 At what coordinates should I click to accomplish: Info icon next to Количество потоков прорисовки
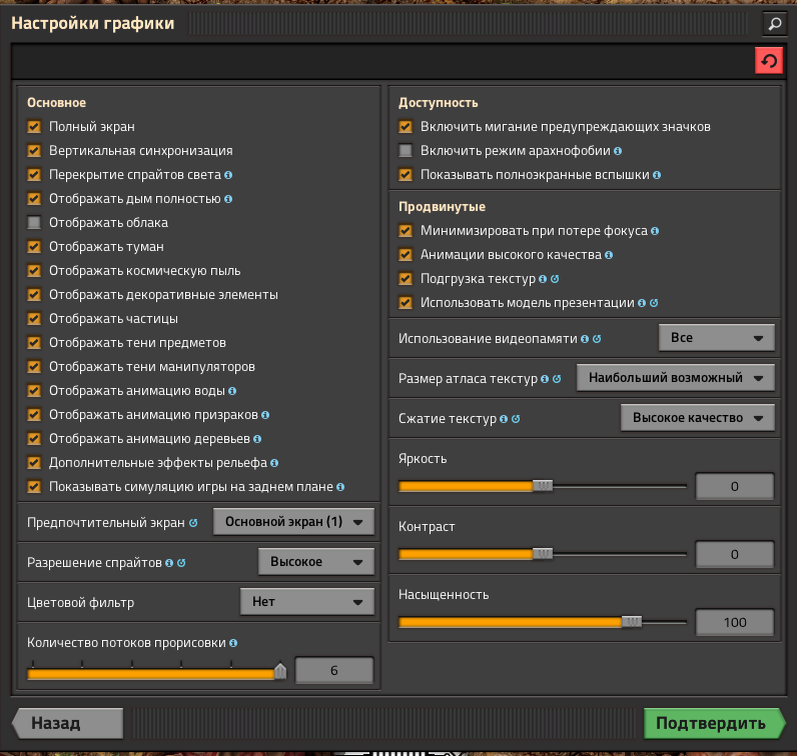pyautogui.click(x=233, y=643)
